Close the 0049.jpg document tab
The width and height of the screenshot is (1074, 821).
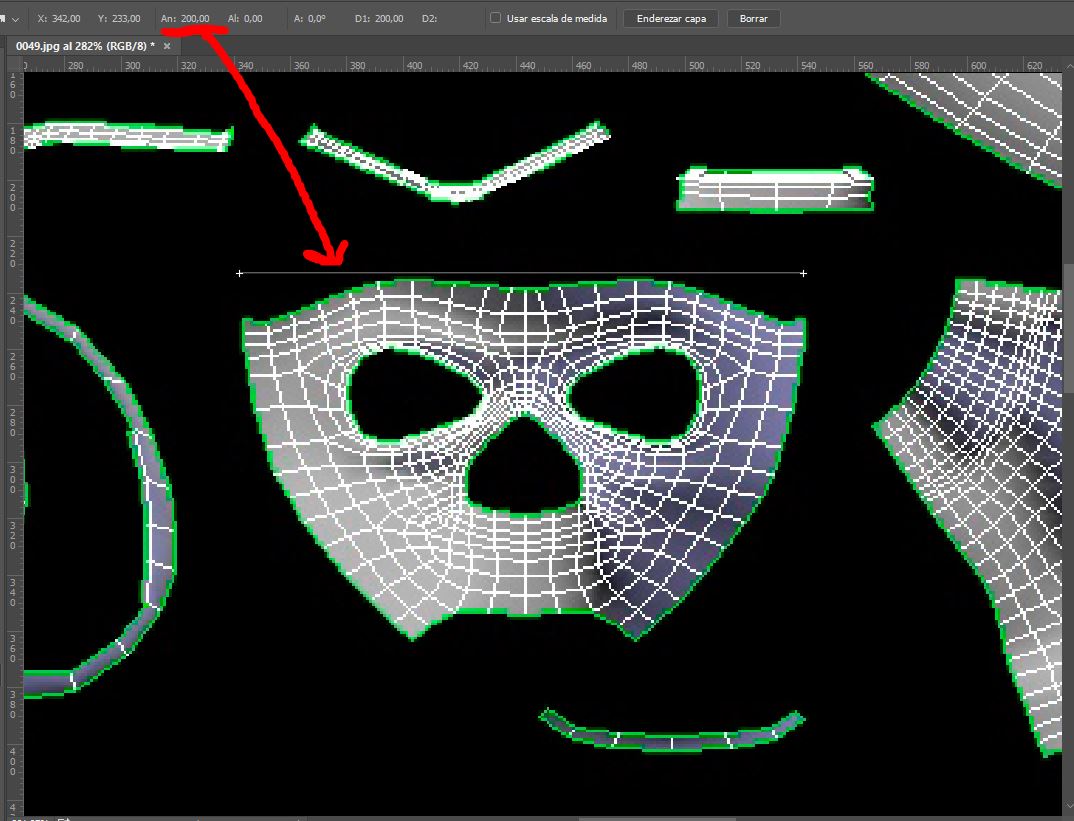coord(167,46)
